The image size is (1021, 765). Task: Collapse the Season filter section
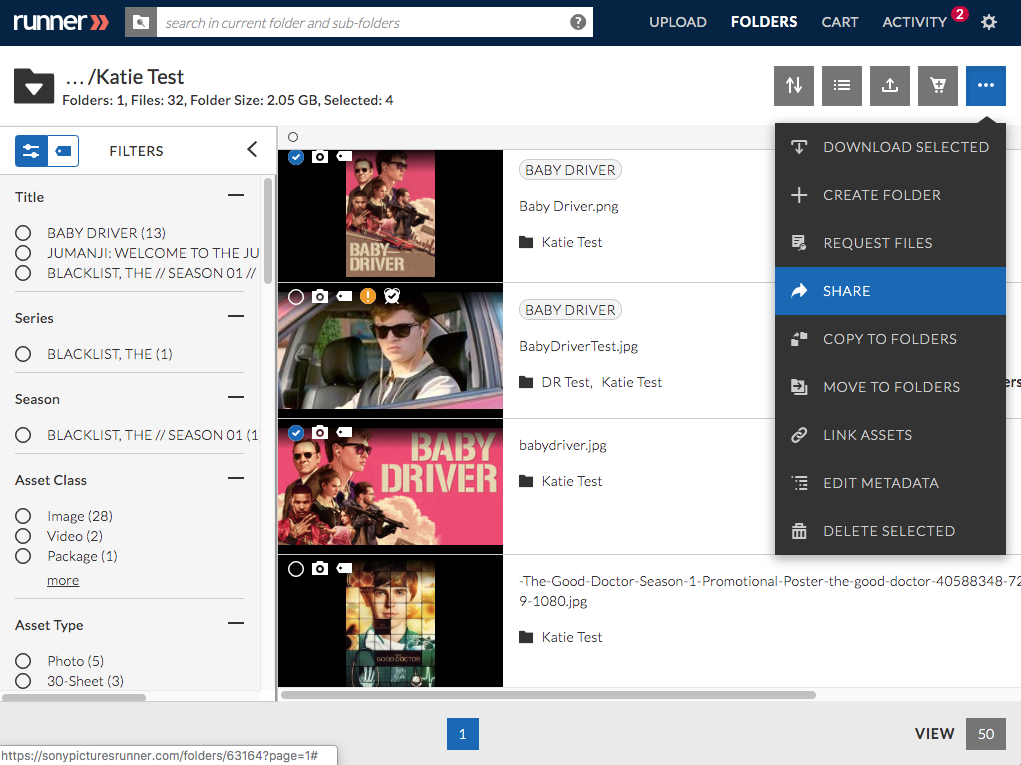(x=236, y=397)
